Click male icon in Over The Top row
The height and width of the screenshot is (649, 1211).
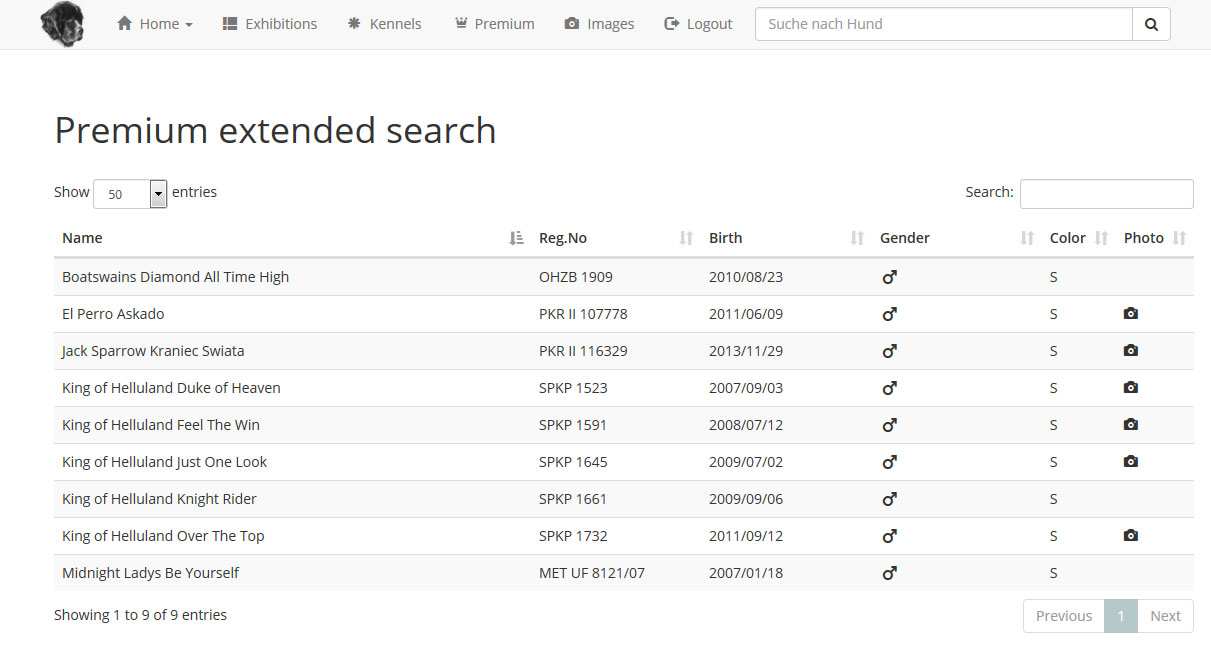[889, 536]
